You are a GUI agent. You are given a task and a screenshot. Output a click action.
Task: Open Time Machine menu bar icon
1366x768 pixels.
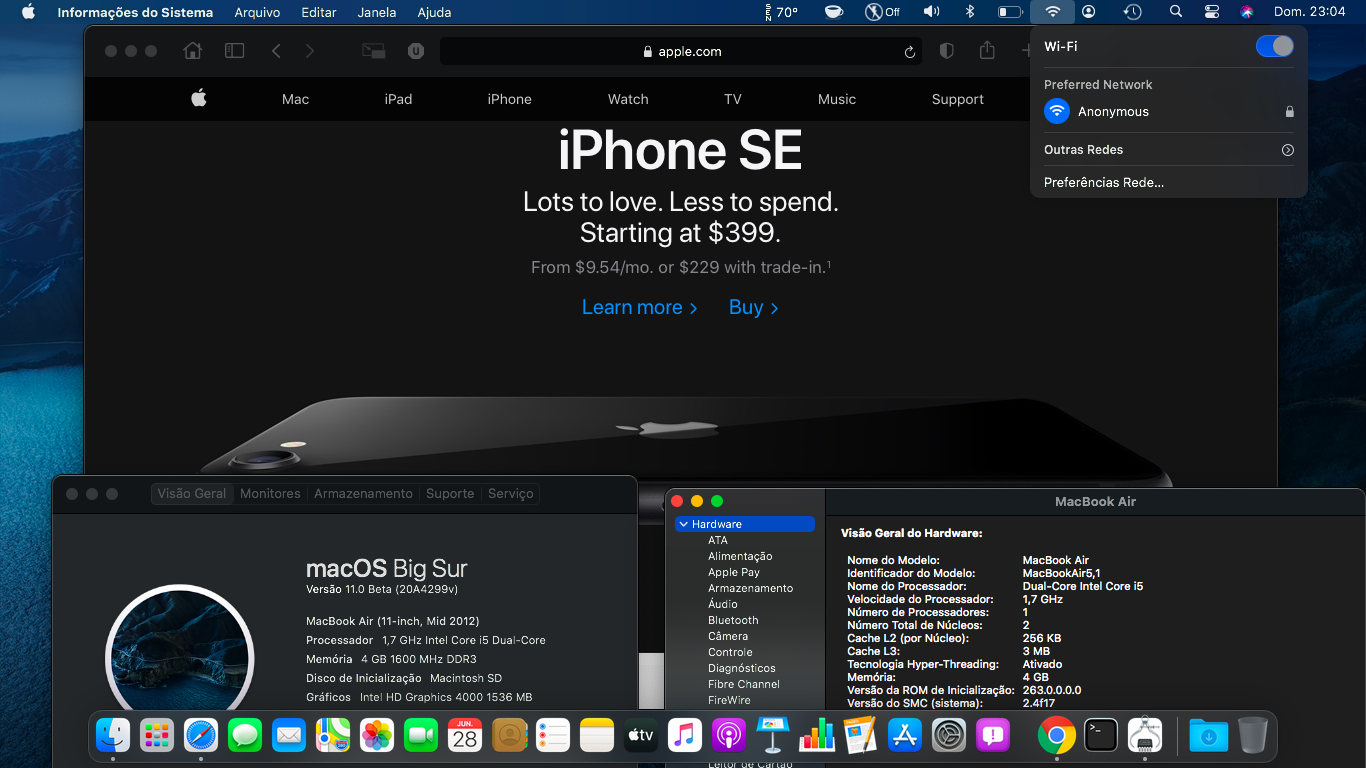[1132, 12]
